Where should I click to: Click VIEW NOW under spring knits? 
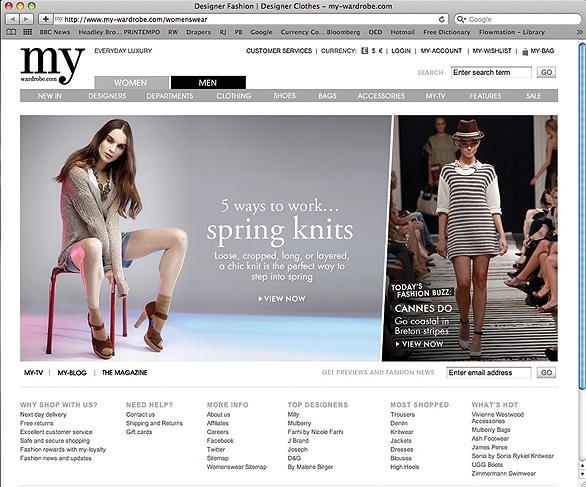pyautogui.click(x=282, y=299)
